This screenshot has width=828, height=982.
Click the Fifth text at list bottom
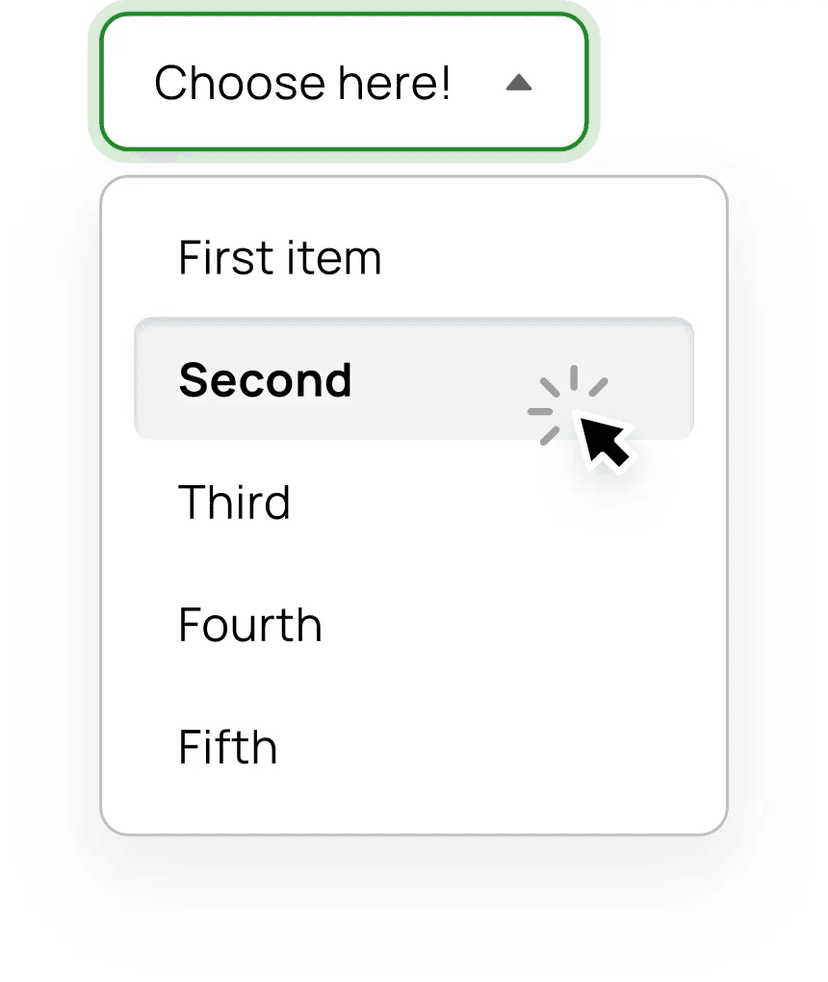point(227,746)
